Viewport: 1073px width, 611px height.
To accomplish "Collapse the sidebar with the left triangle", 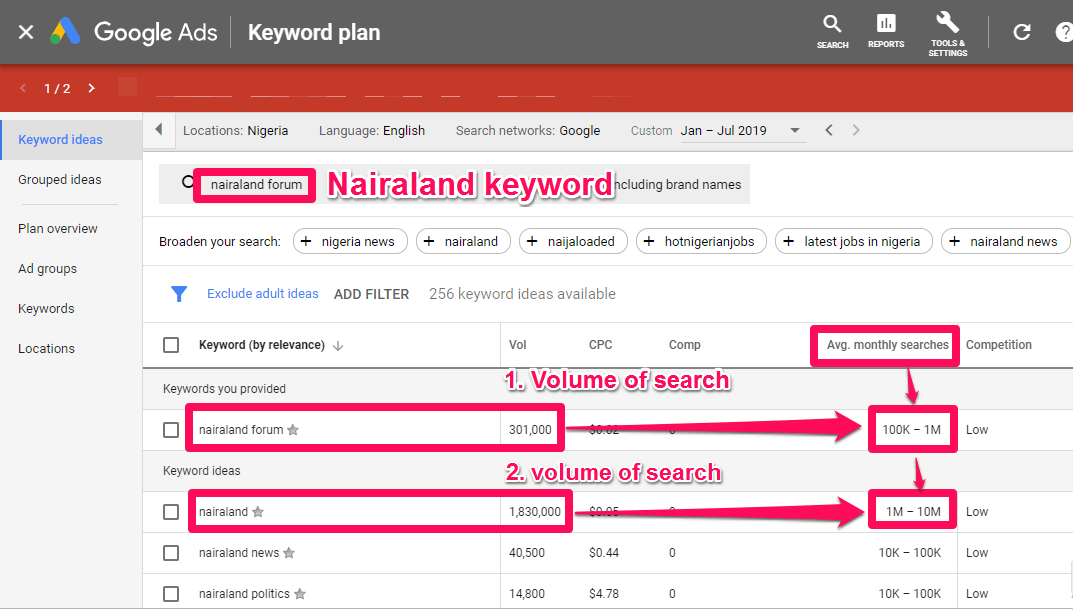I will pyautogui.click(x=158, y=130).
